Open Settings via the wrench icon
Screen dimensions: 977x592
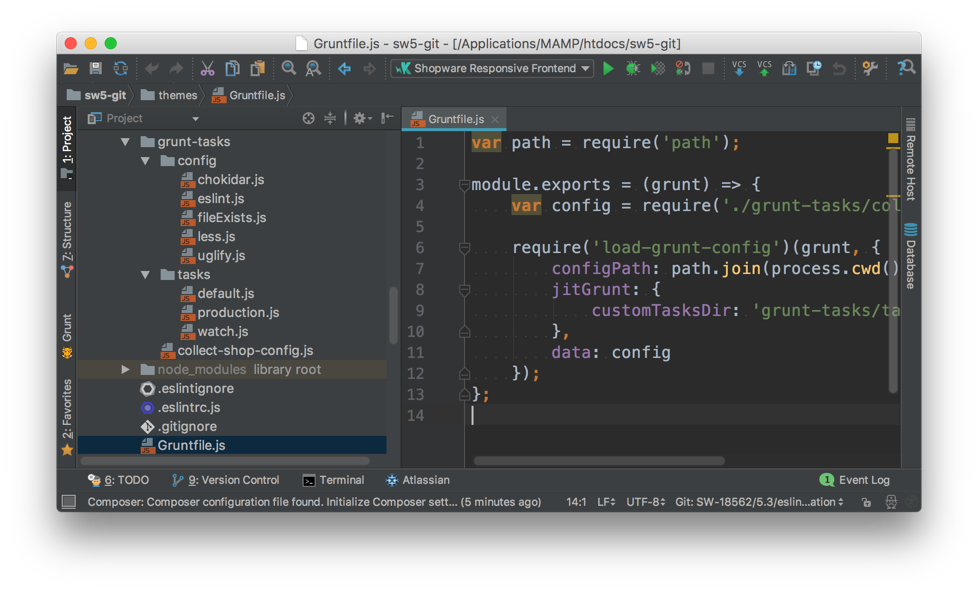pos(870,69)
